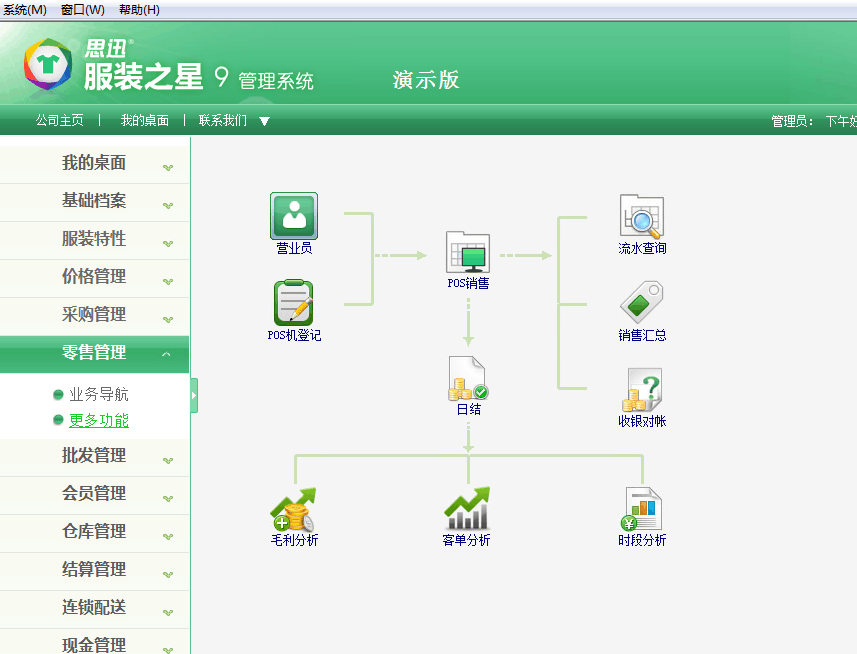The width and height of the screenshot is (857, 654).
Task: Open the 流水查询 magnifier icon
Action: (x=642, y=216)
